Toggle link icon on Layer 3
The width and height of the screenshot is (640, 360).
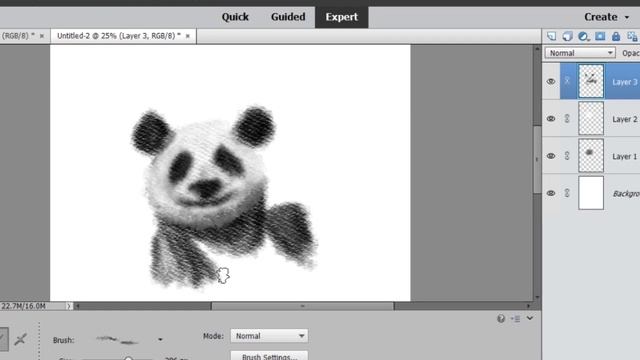pos(567,81)
